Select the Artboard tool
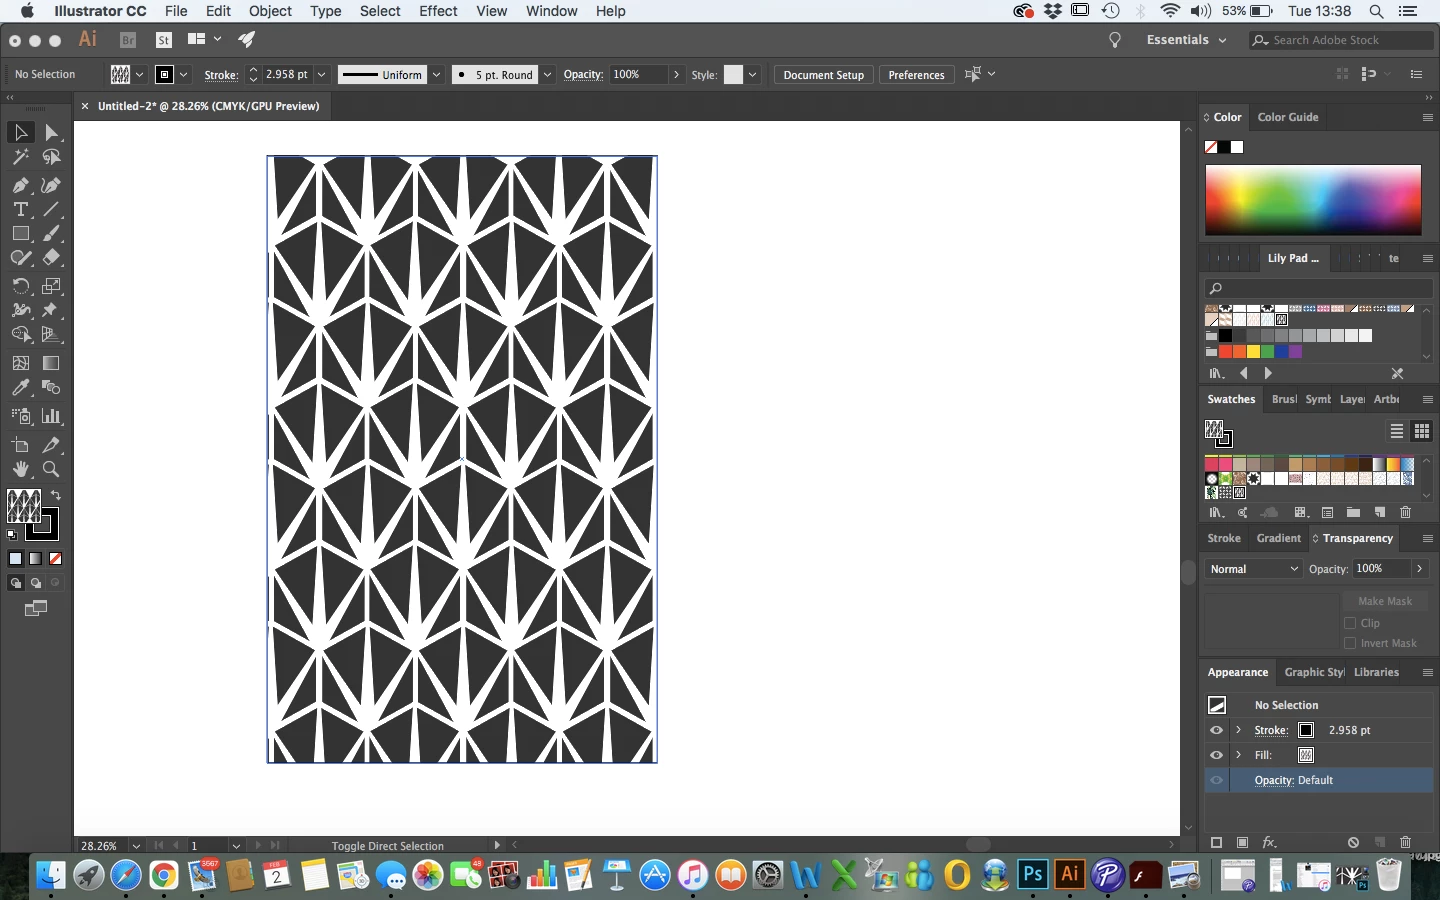The image size is (1440, 900). click(20, 445)
